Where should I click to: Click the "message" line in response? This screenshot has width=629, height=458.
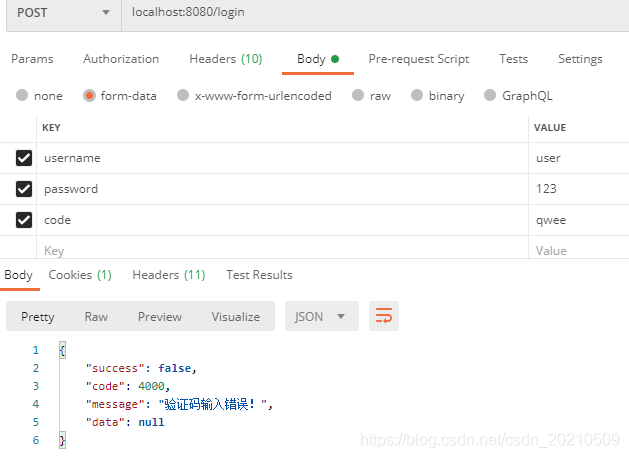coord(179,404)
